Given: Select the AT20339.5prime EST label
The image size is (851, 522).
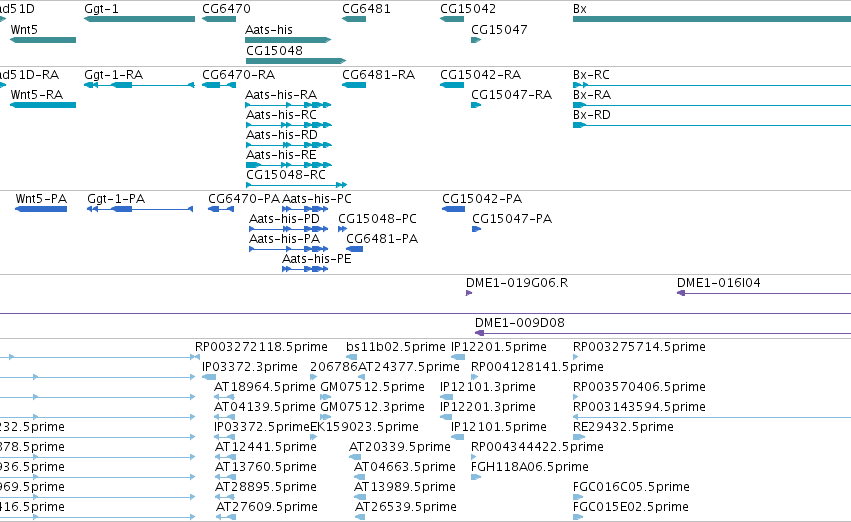Looking at the screenshot, I should (x=400, y=448).
